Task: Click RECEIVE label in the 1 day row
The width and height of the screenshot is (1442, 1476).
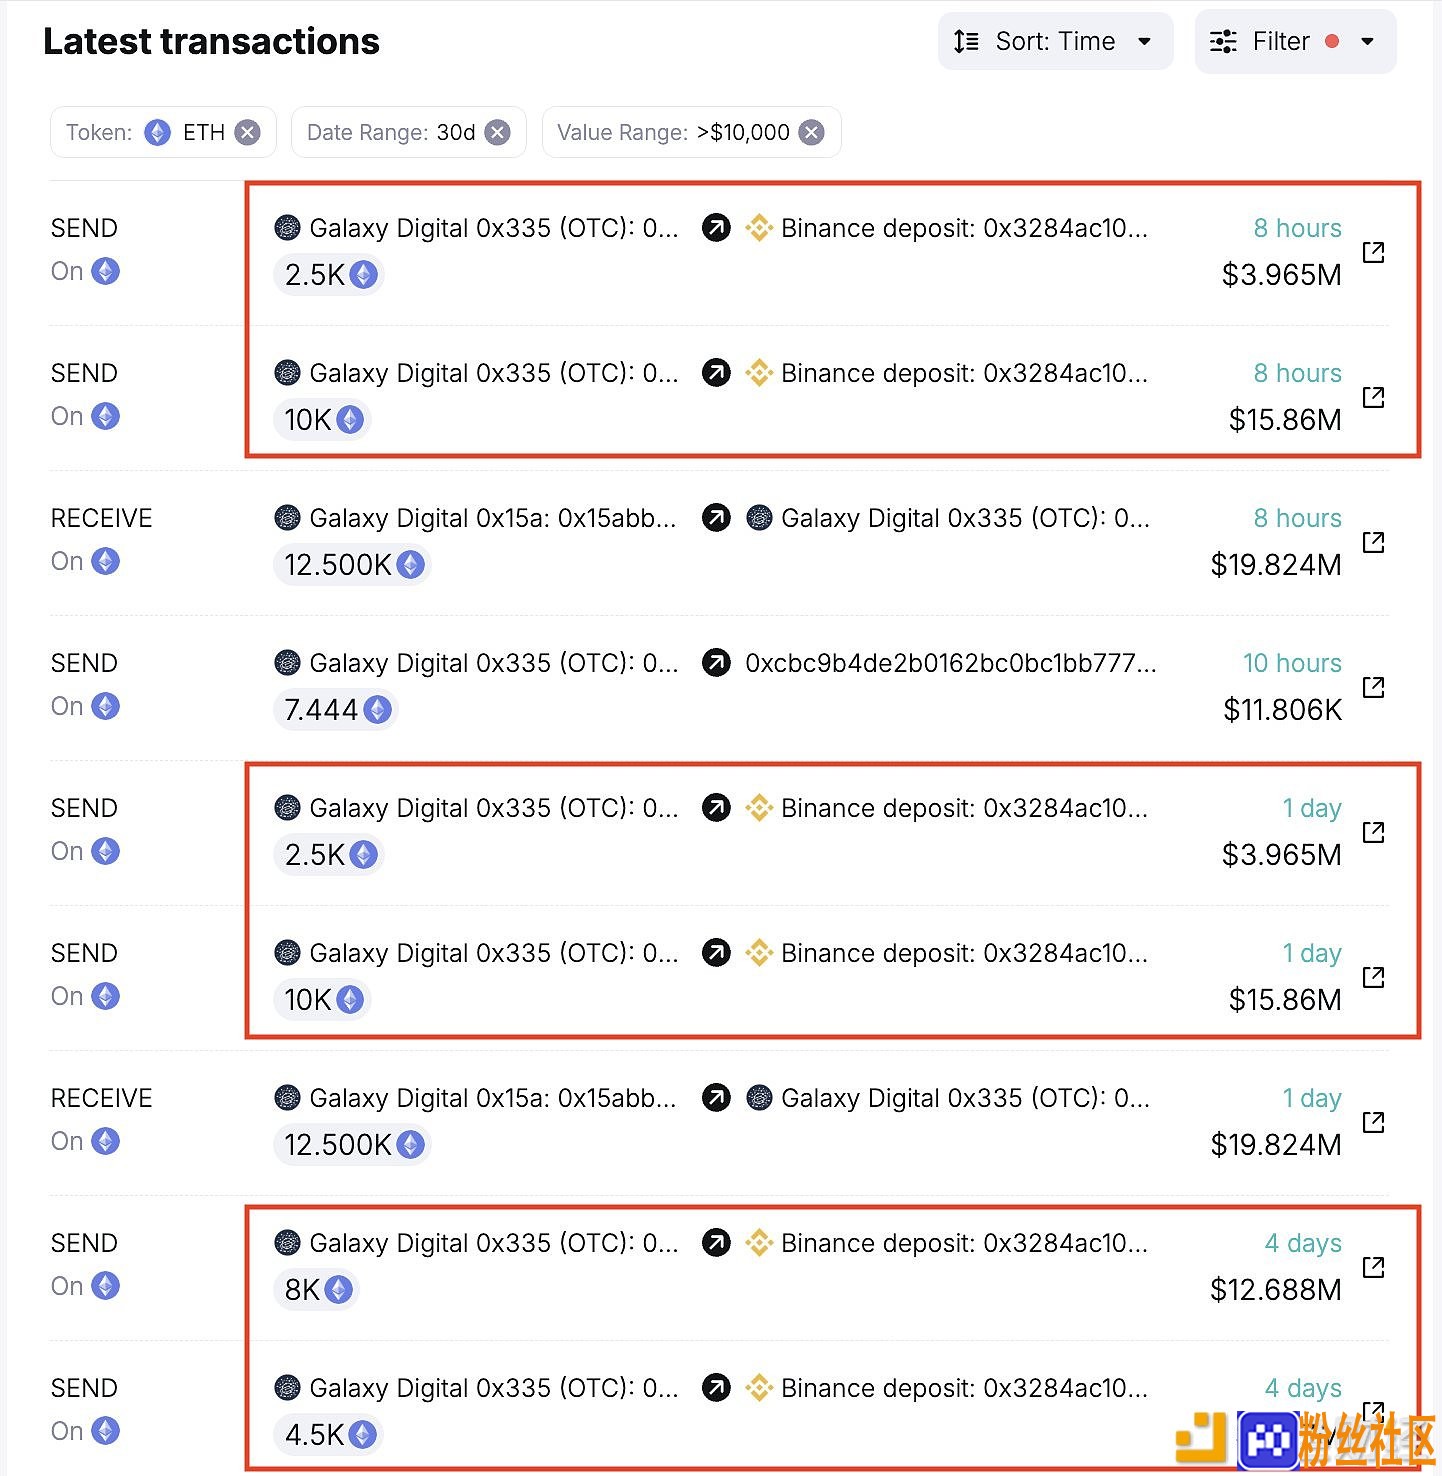Action: 101,1098
